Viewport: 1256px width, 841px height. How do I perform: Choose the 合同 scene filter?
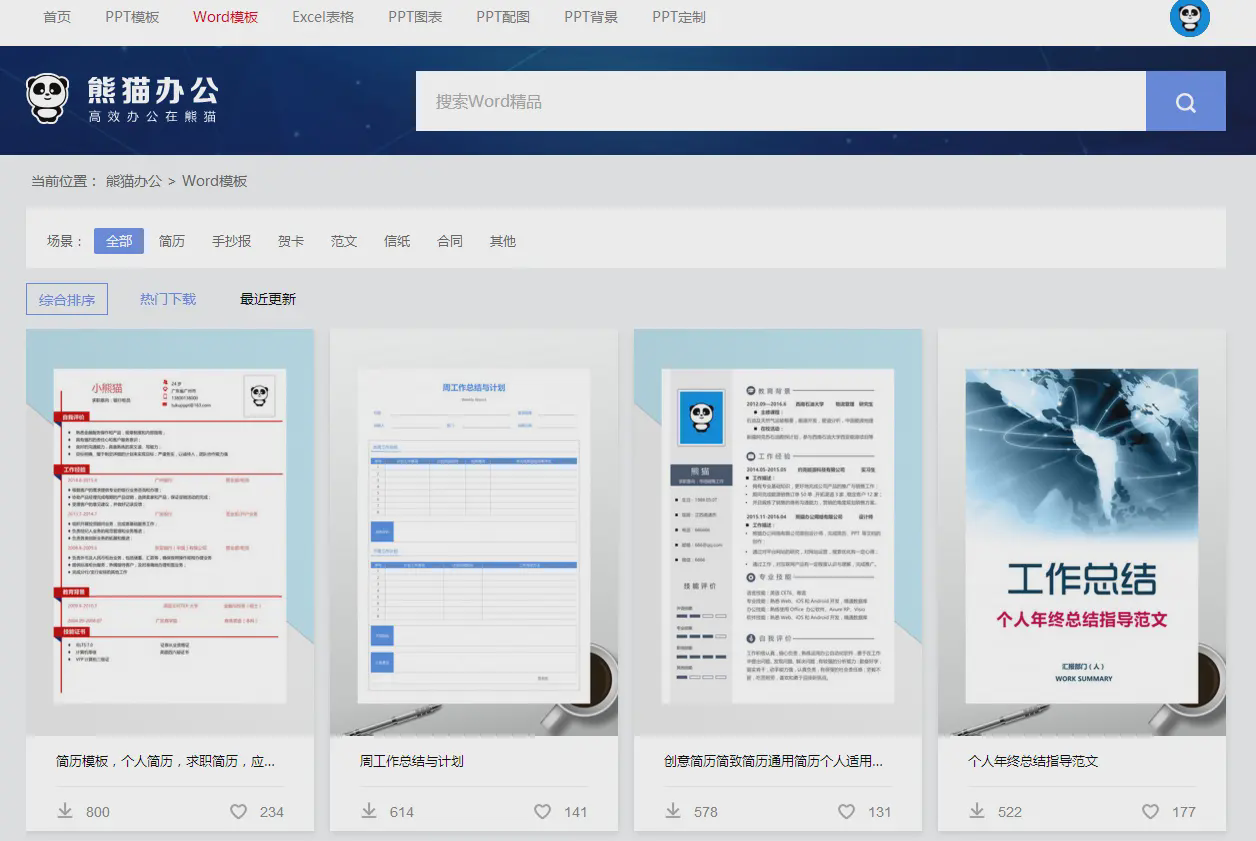pyautogui.click(x=450, y=241)
